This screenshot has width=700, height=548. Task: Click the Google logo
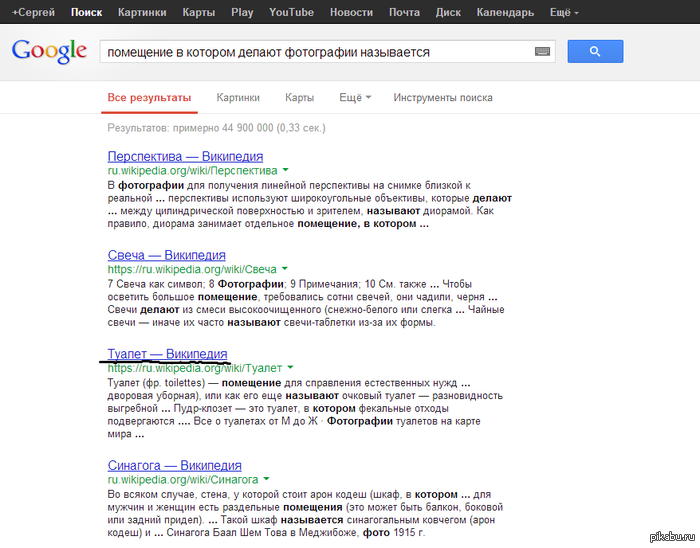point(48,51)
